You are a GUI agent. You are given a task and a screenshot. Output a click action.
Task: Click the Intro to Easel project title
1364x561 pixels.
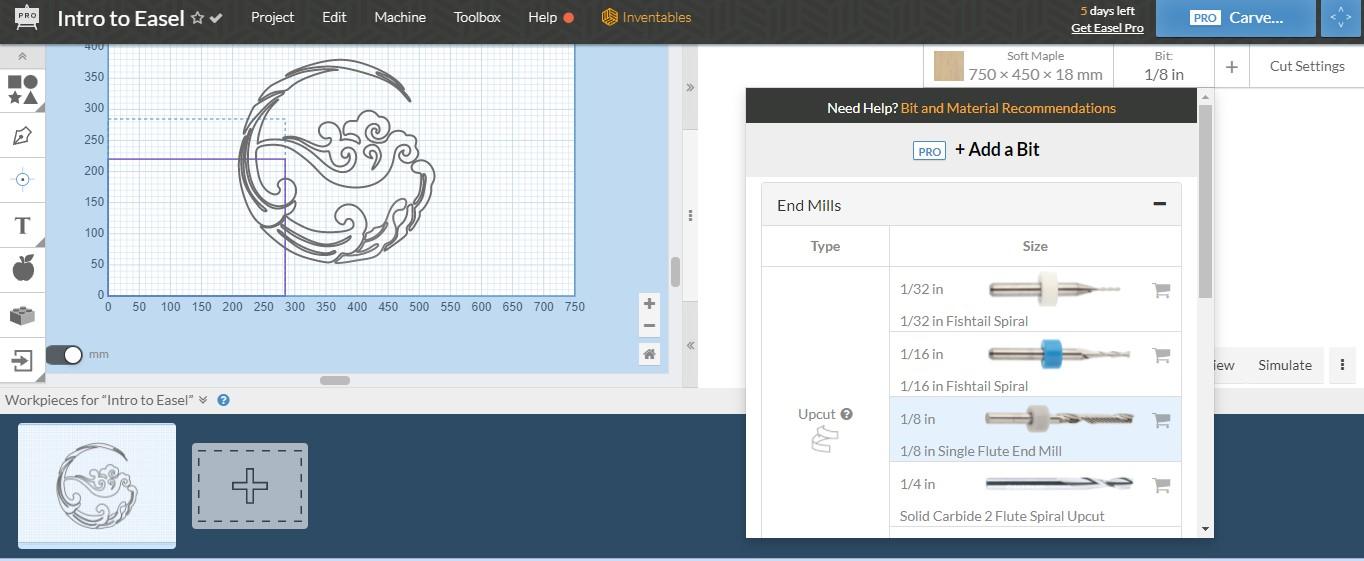point(120,18)
